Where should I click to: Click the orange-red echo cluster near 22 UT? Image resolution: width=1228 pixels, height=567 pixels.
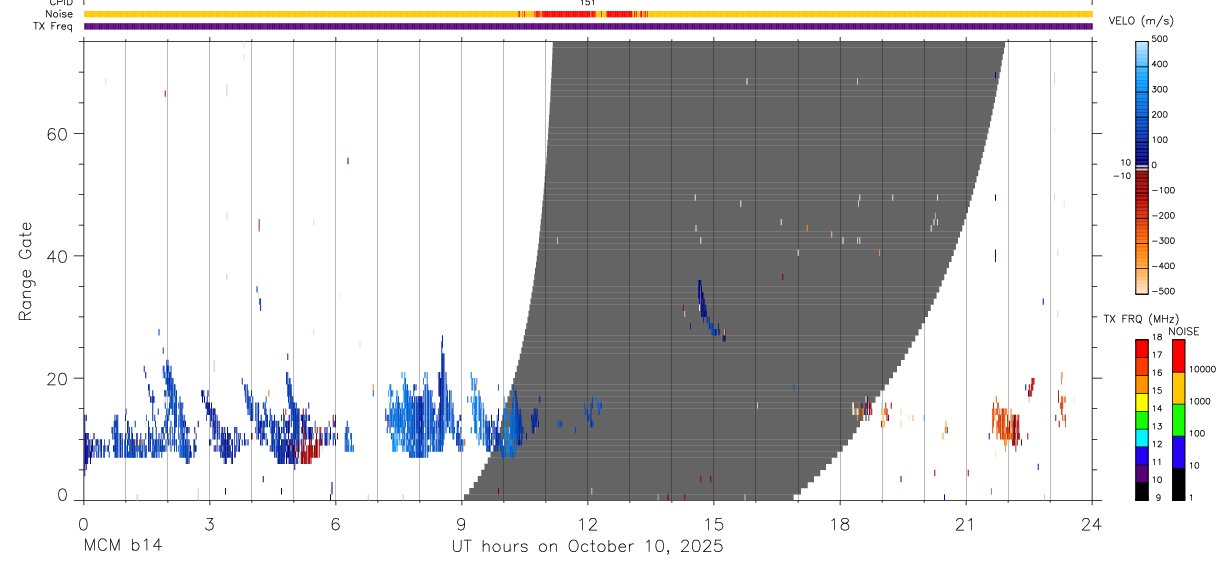tap(1006, 423)
